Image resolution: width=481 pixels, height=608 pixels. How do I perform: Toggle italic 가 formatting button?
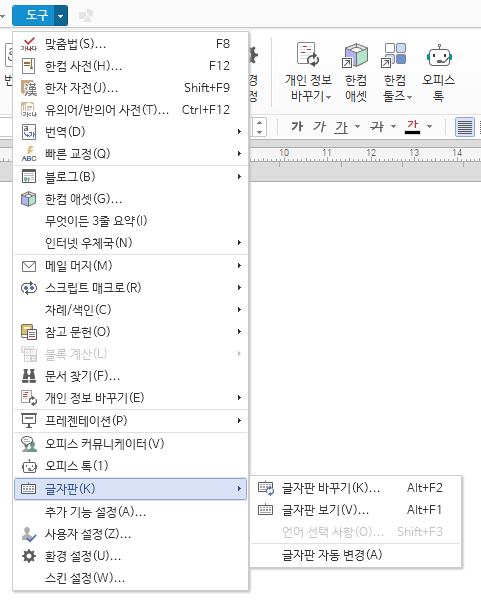pyautogui.click(x=319, y=126)
